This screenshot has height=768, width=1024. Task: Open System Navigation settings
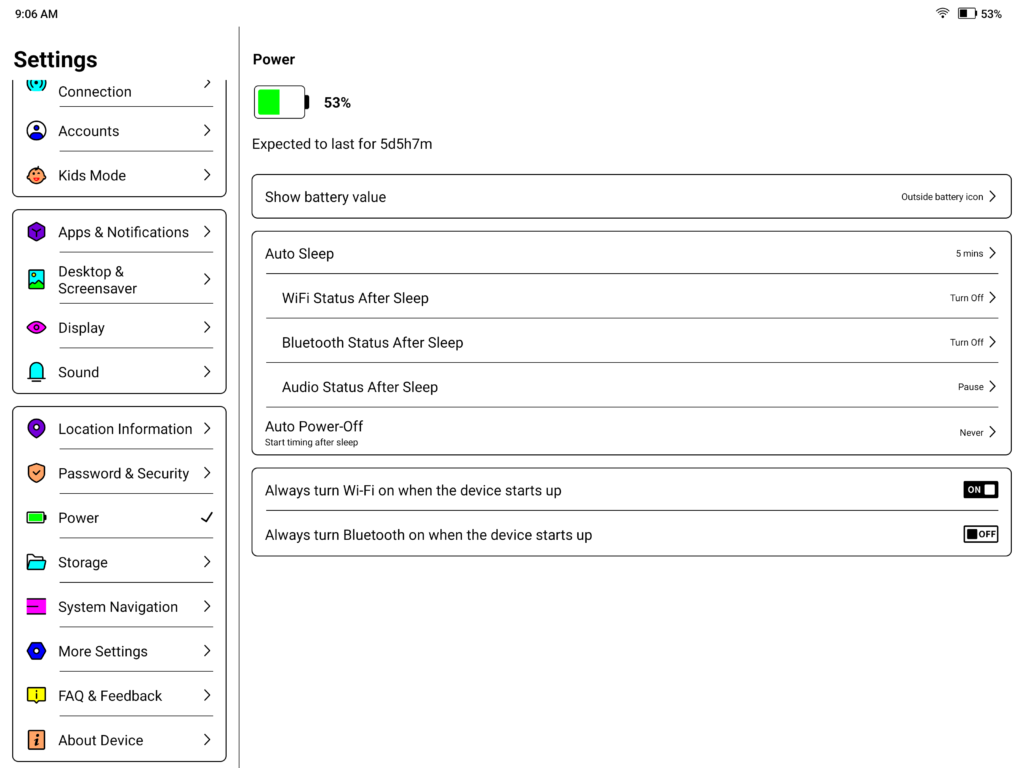tap(118, 607)
